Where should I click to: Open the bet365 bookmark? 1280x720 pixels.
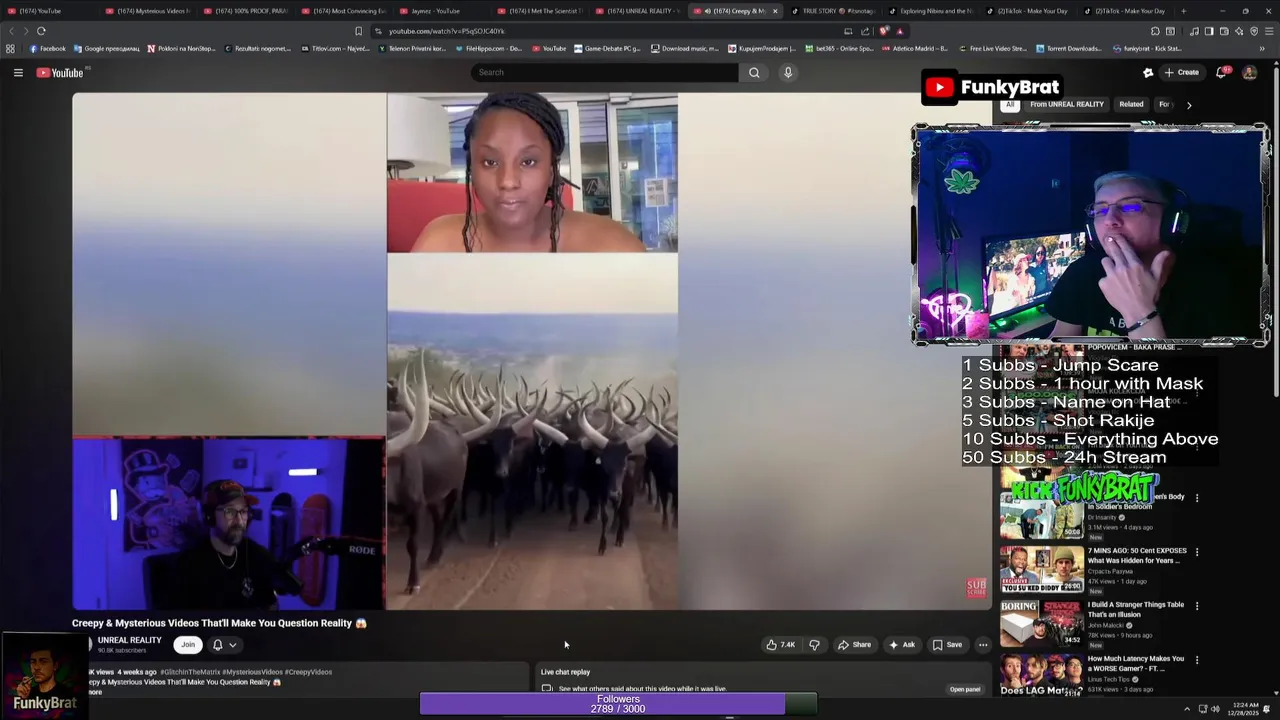(838, 48)
